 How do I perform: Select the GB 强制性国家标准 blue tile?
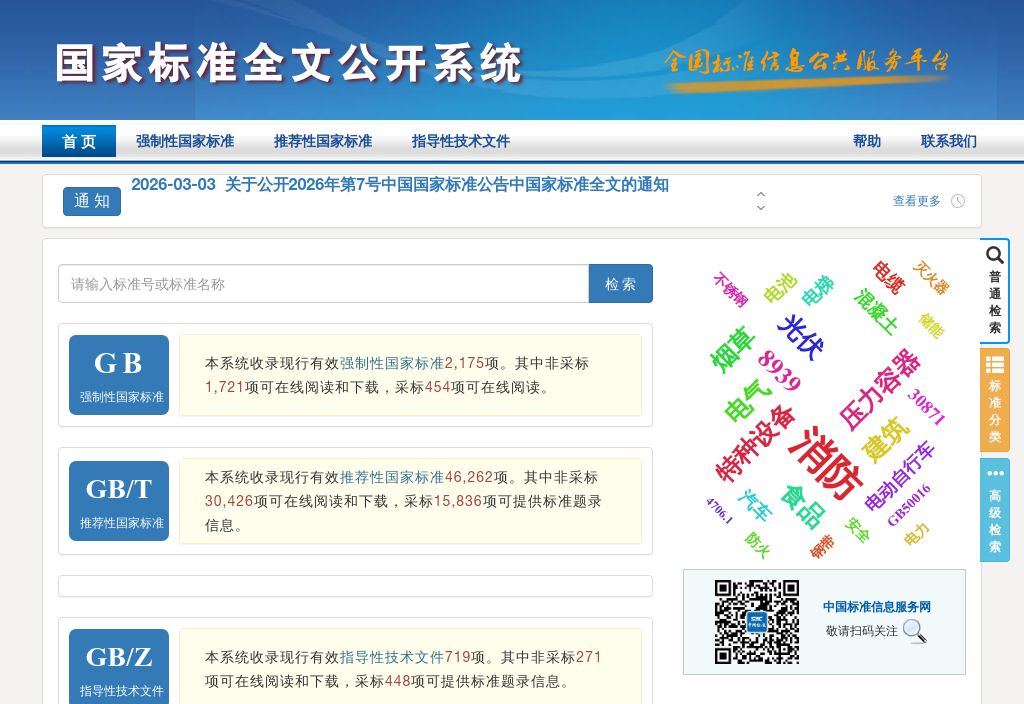(x=118, y=375)
